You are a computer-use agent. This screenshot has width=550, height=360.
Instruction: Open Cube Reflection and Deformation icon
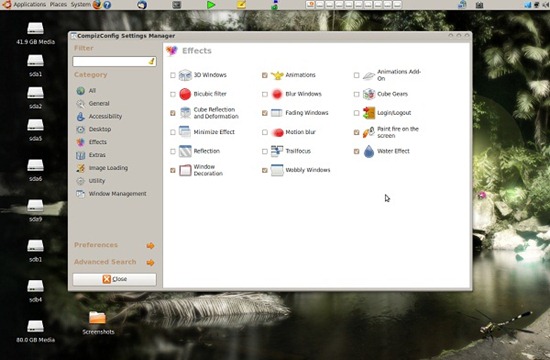[185, 113]
